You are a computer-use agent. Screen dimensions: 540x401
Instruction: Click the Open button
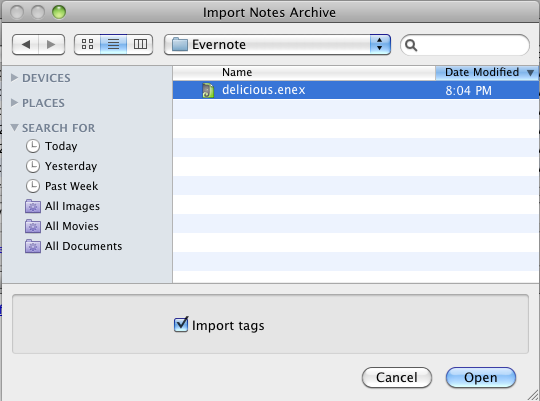click(x=481, y=377)
